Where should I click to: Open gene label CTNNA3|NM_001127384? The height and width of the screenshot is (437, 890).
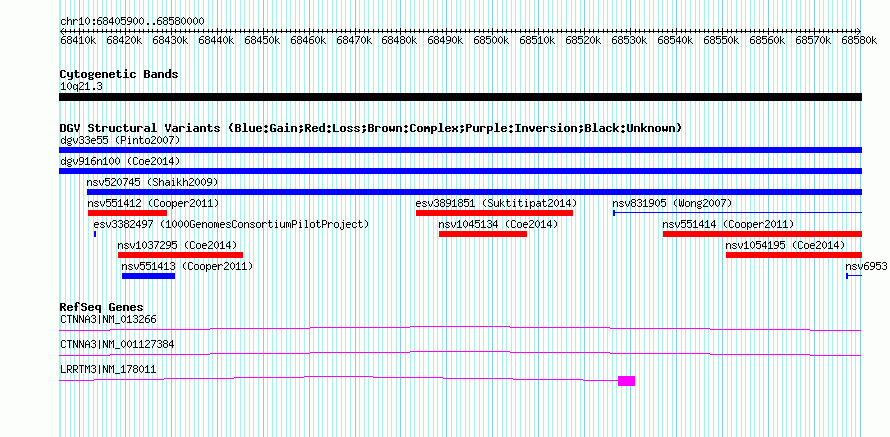117,344
